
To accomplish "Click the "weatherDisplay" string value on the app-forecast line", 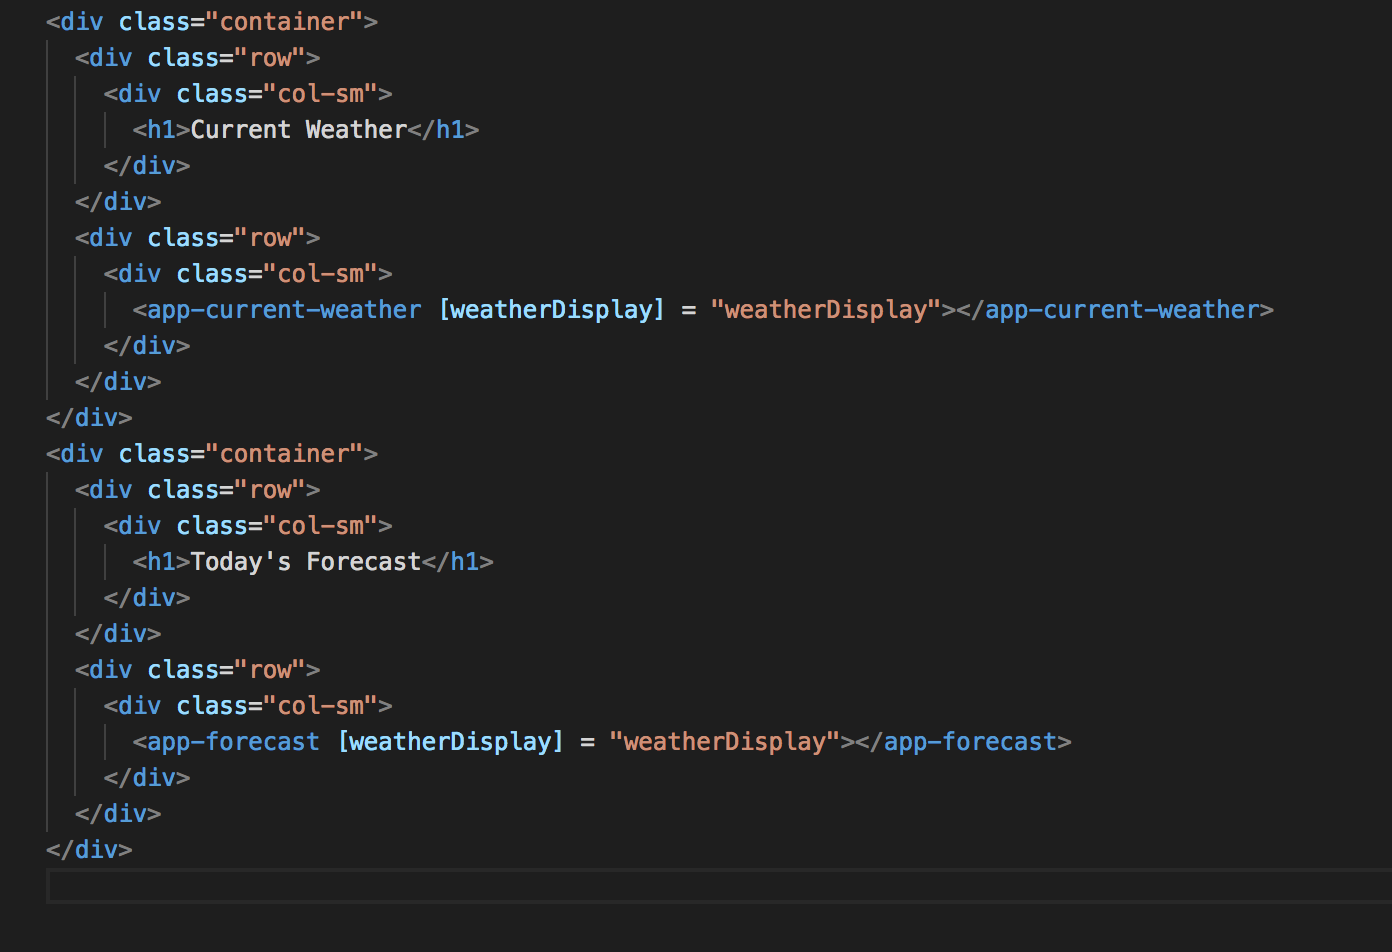I will tap(726, 742).
